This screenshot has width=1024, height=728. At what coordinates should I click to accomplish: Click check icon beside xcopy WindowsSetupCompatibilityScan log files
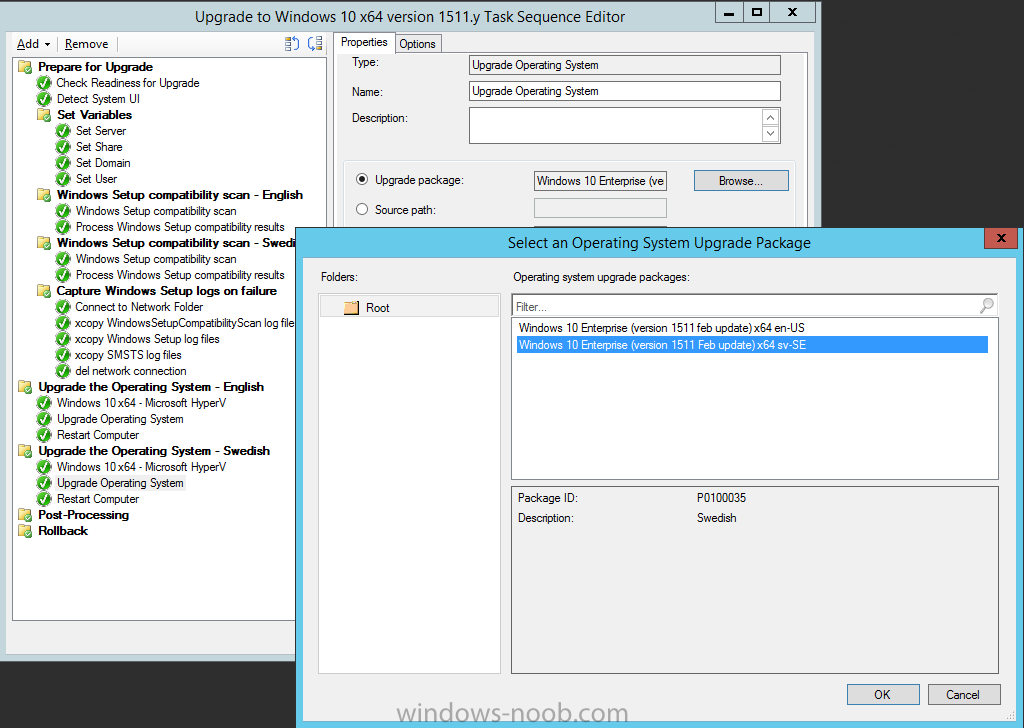(63, 323)
